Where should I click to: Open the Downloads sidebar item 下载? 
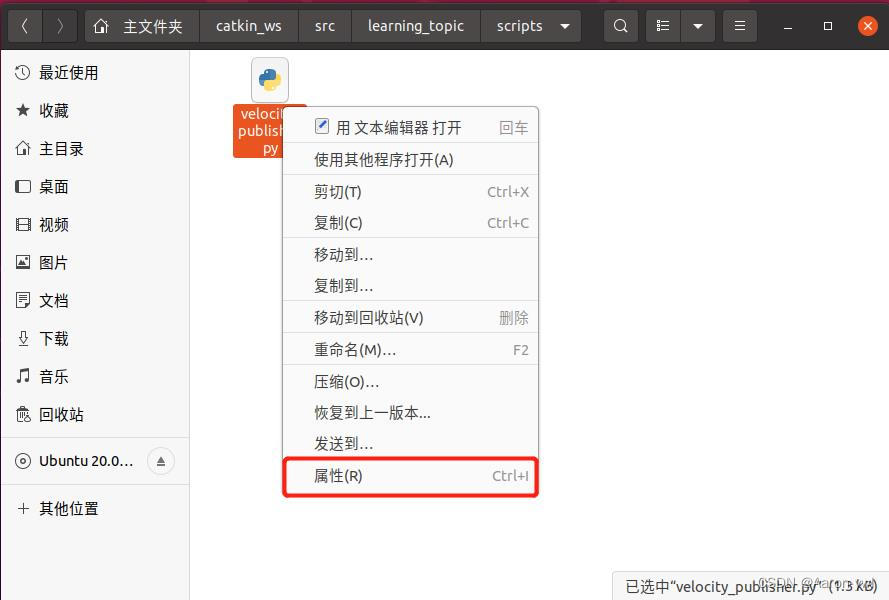95,339
